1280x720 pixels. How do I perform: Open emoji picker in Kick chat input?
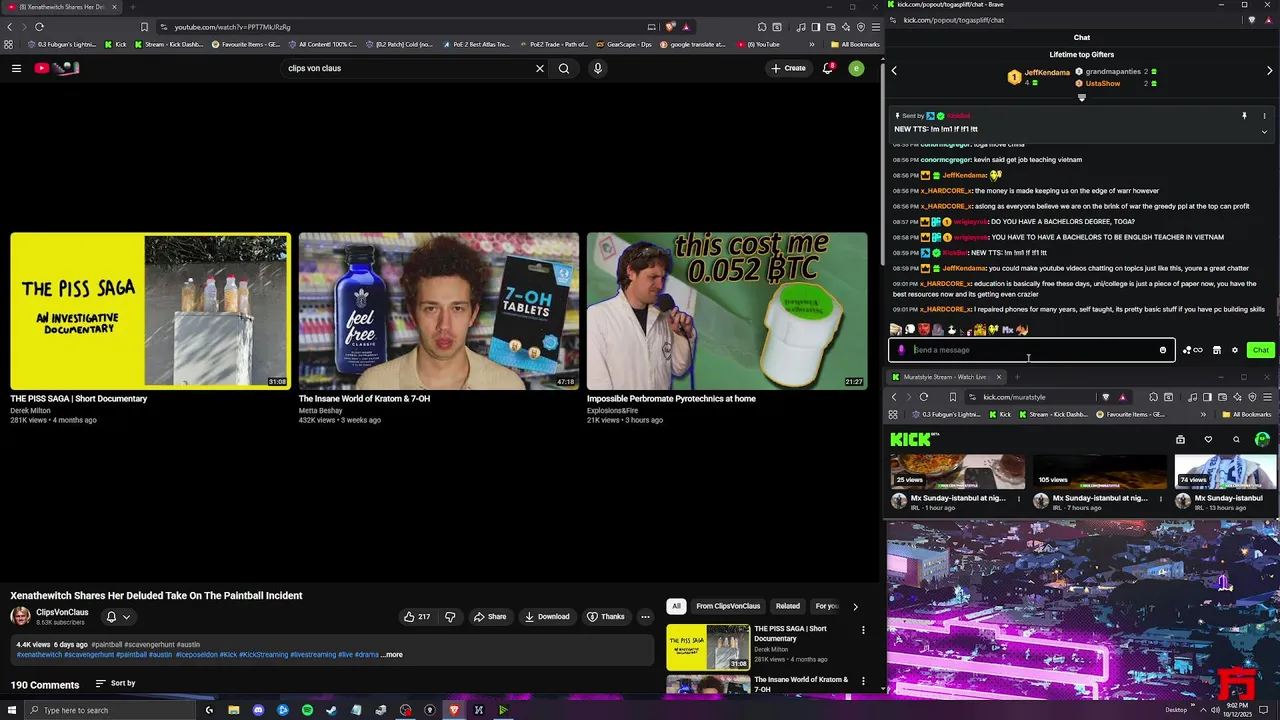coord(1163,350)
